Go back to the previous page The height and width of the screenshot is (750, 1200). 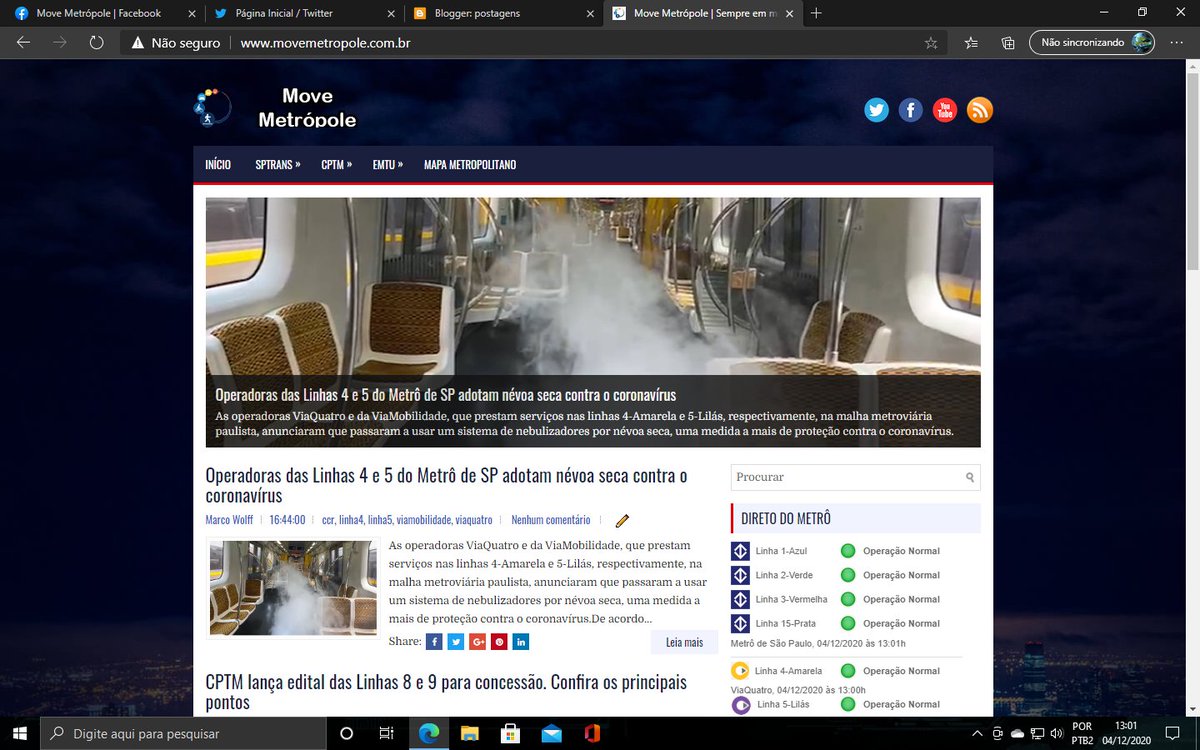pyautogui.click(x=23, y=43)
